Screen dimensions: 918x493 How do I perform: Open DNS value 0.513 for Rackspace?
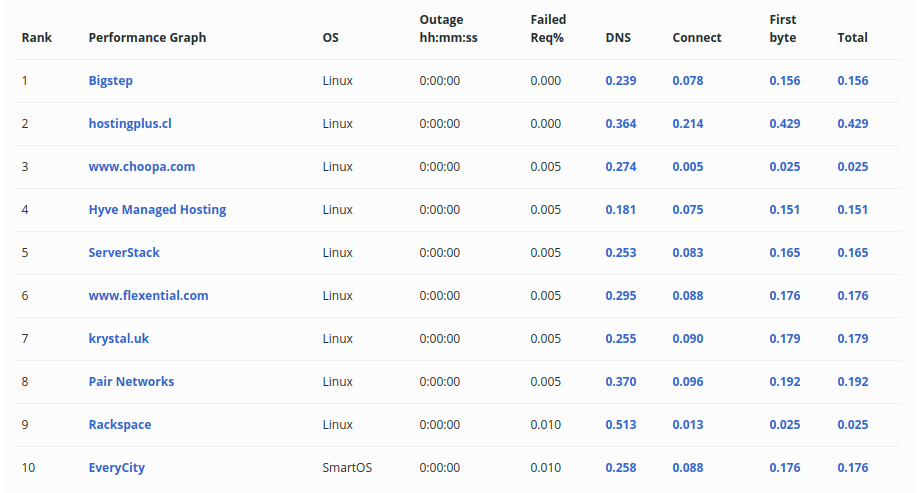(621, 424)
